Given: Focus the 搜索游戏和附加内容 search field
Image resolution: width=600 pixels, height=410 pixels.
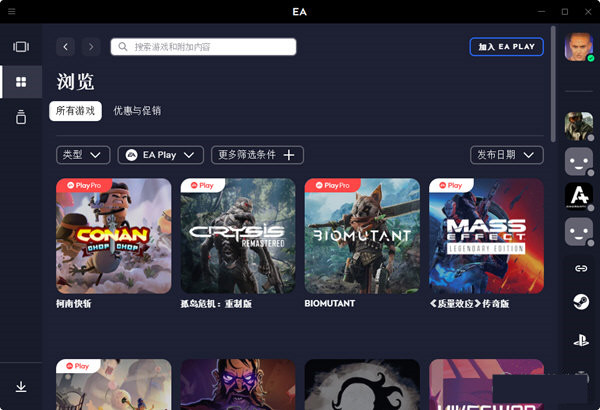Looking at the screenshot, I should pyautogui.click(x=204, y=47).
